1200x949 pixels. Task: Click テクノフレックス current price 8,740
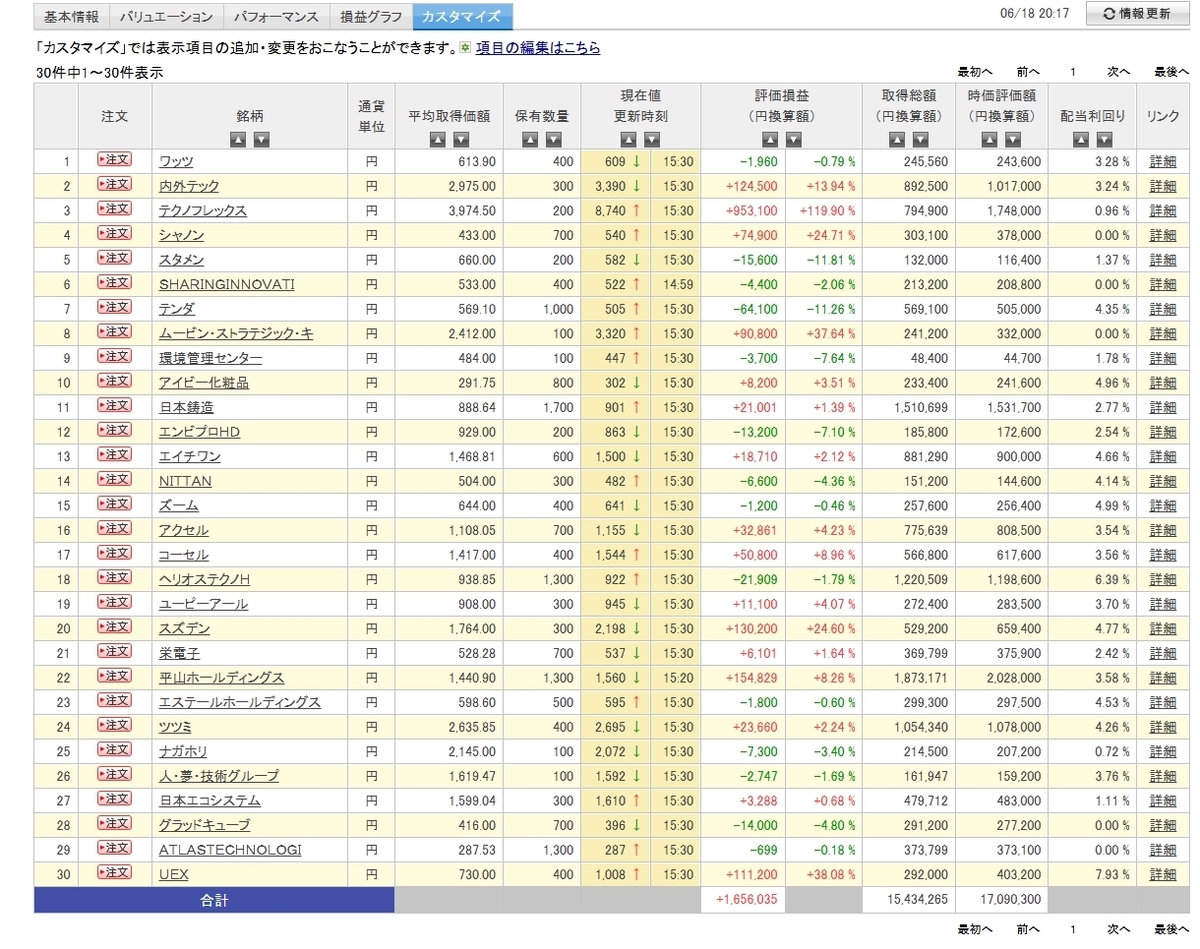click(609, 211)
